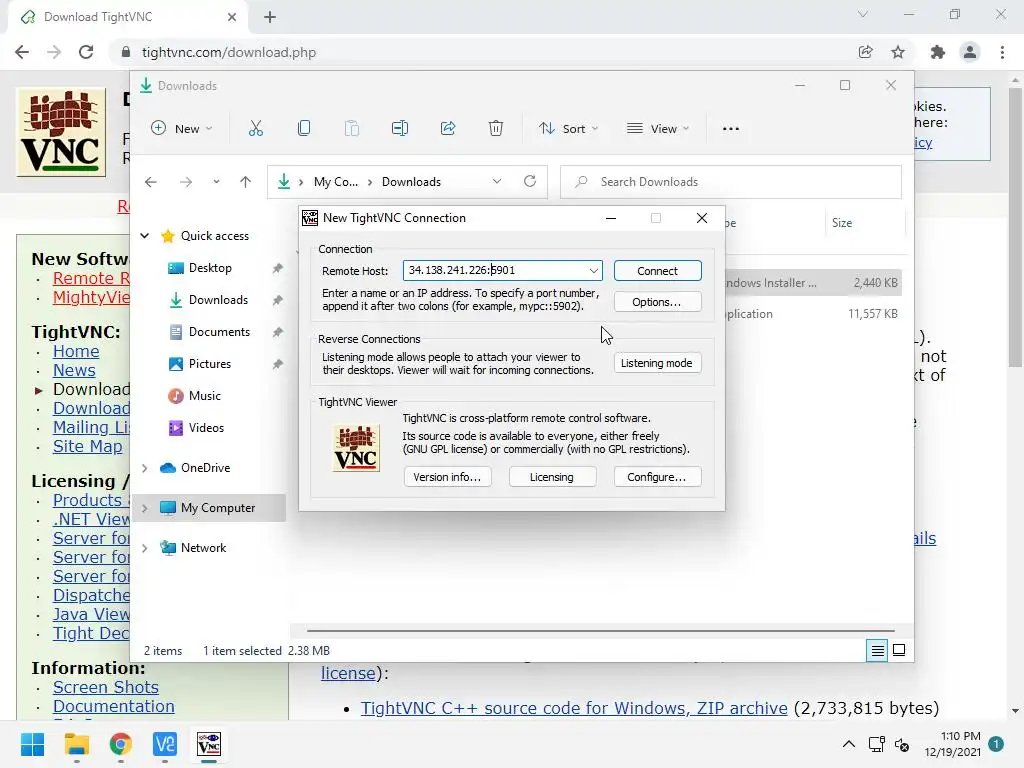Switch Explorer to large thumbnails view layout
This screenshot has height=768, width=1024.
[x=899, y=650]
